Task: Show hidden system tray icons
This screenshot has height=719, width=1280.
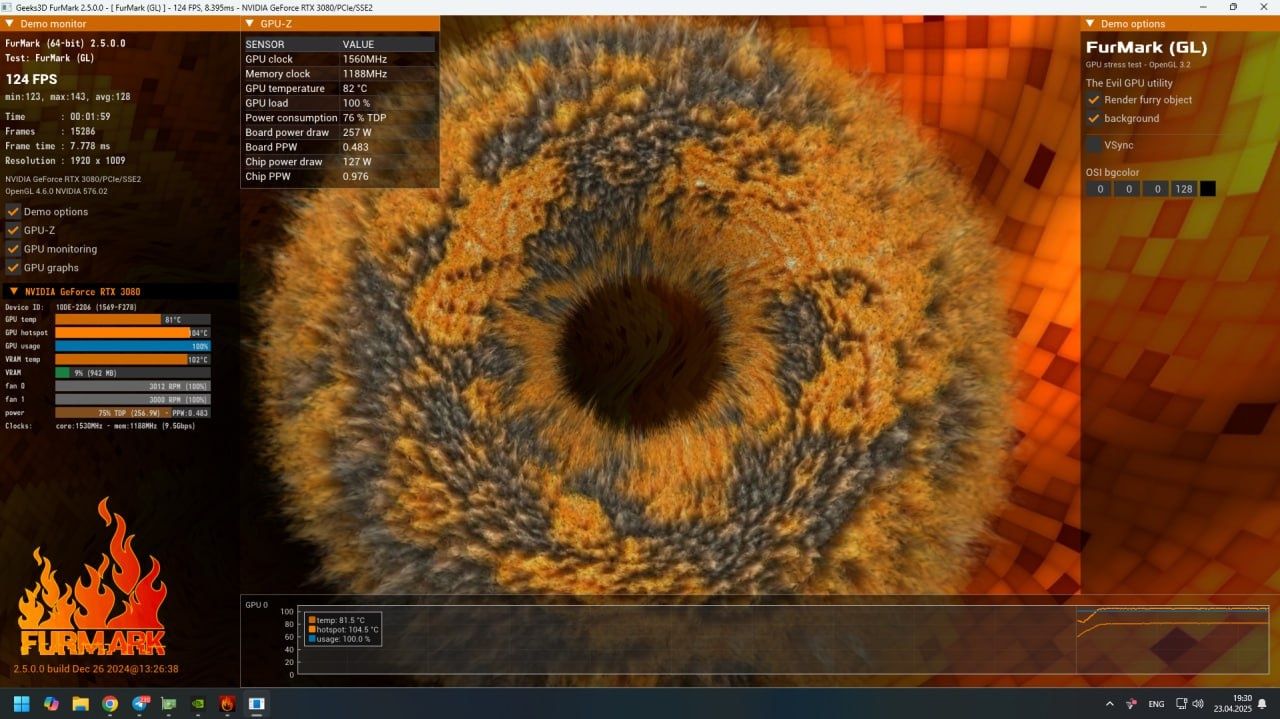Action: click(1109, 704)
